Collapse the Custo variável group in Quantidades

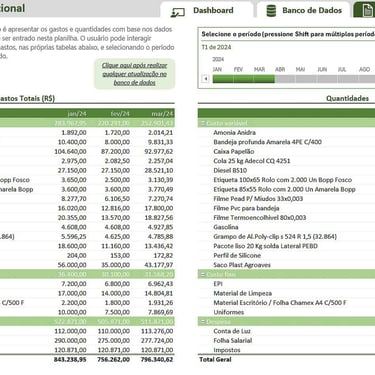[x=202, y=123]
